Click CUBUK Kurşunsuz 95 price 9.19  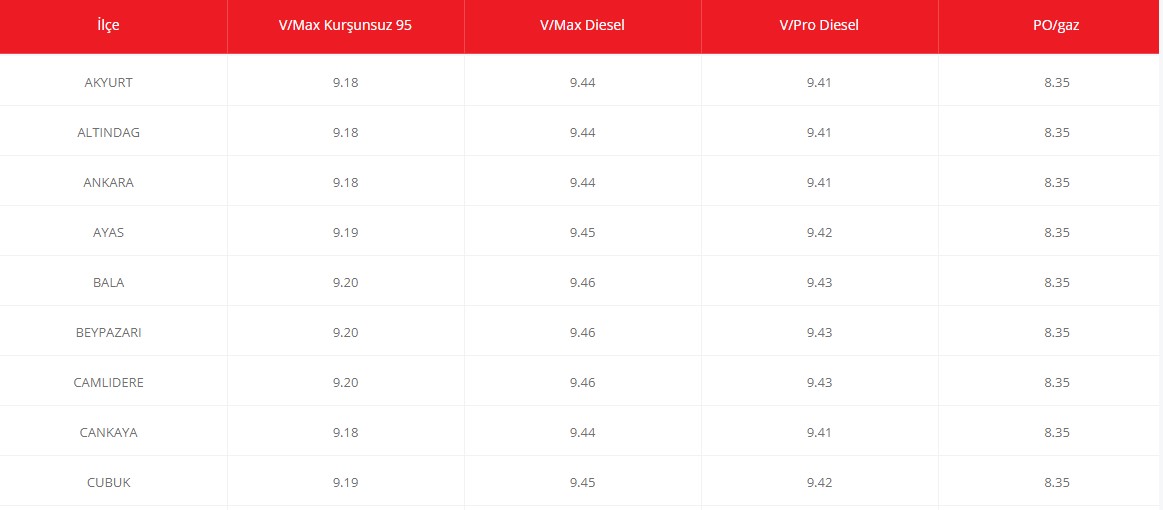(346, 483)
